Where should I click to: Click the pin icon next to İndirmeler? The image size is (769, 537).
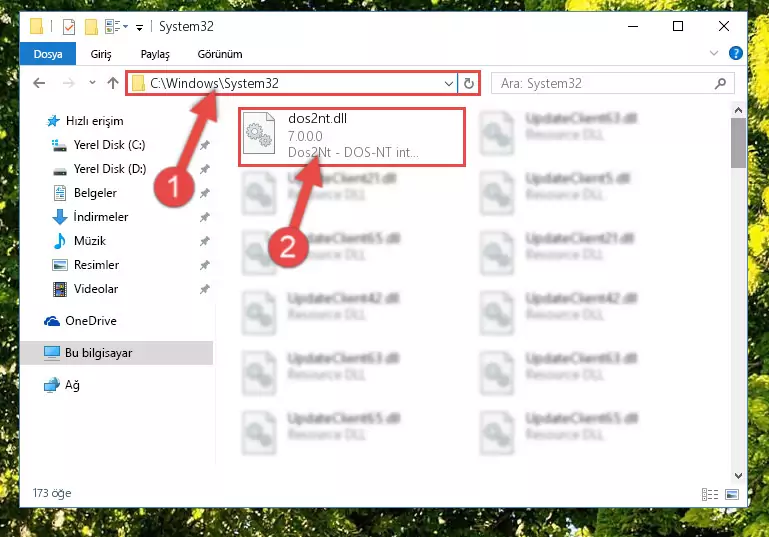205,217
